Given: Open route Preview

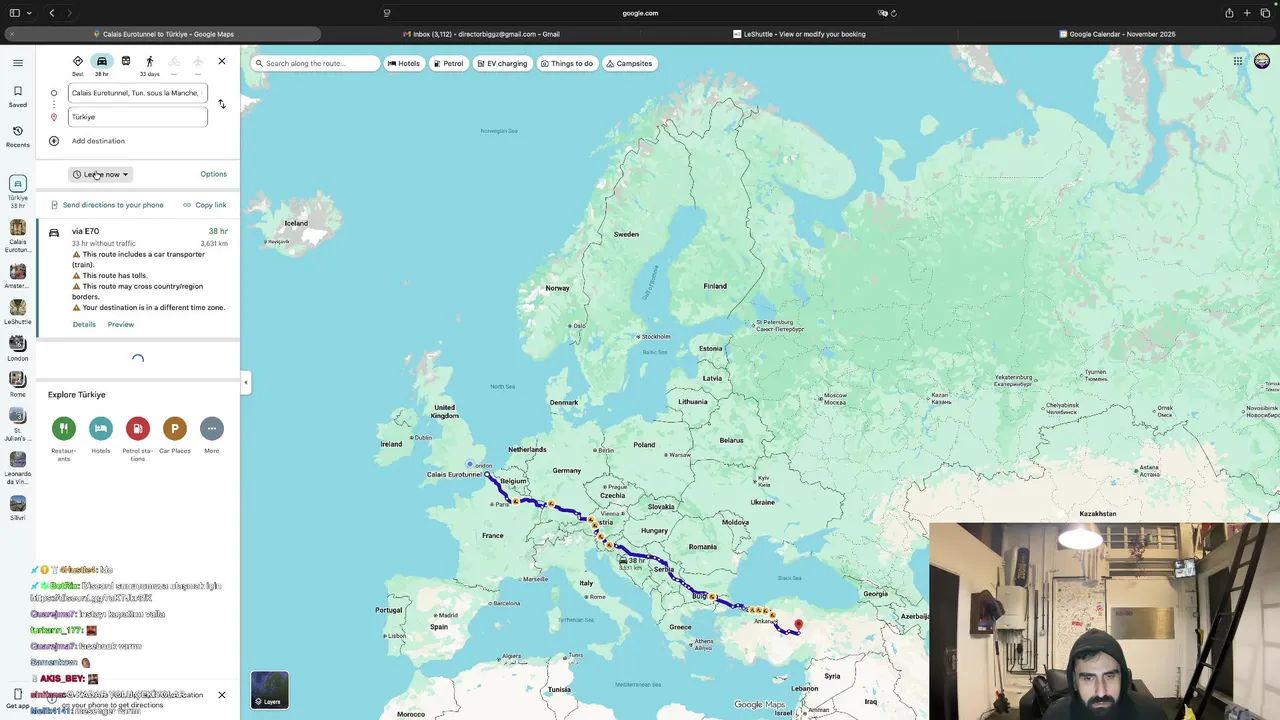Looking at the screenshot, I should (121, 324).
